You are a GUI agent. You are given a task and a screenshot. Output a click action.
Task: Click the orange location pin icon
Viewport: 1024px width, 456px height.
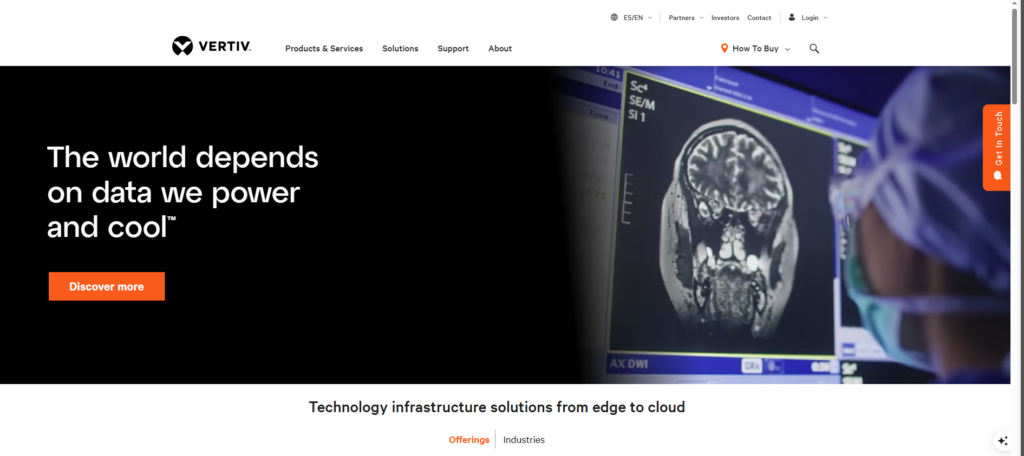coord(723,48)
